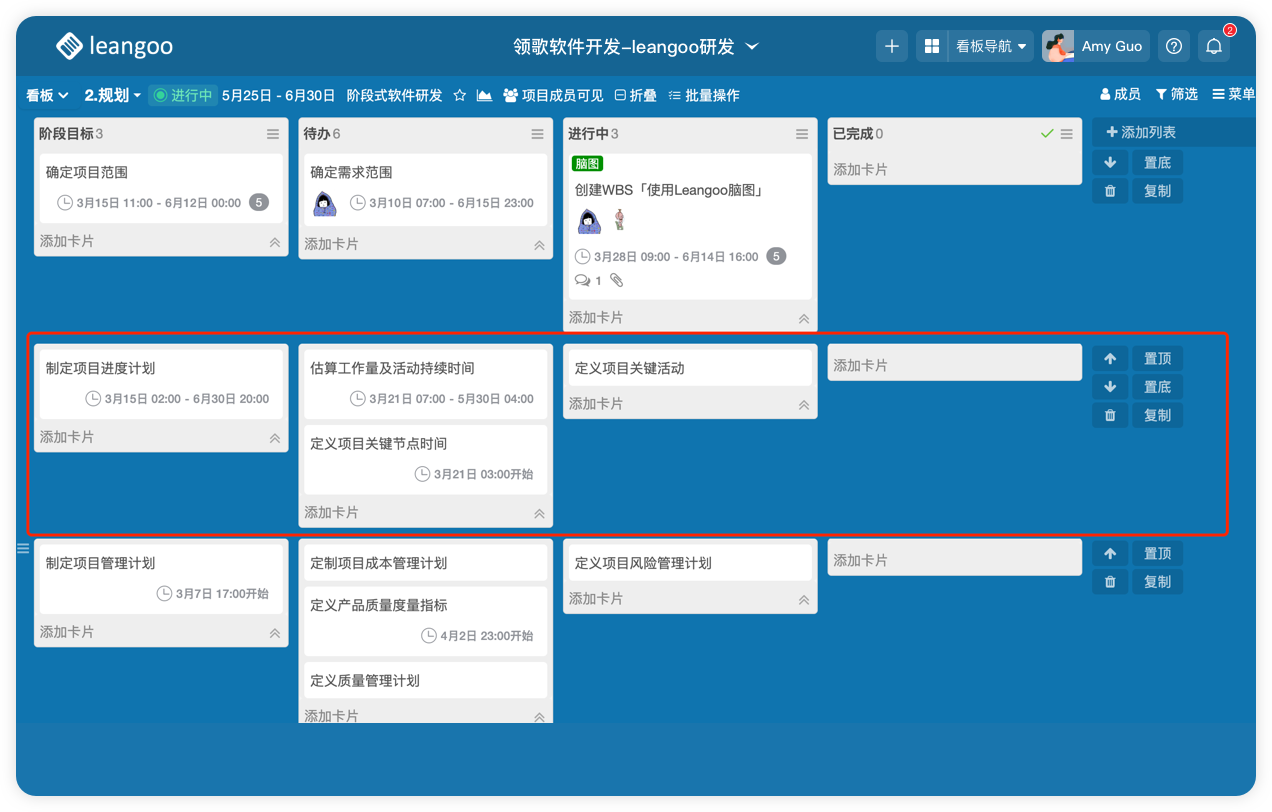1272x812 pixels.
Task: Click trash icon in first lane controls
Action: pyautogui.click(x=1110, y=191)
